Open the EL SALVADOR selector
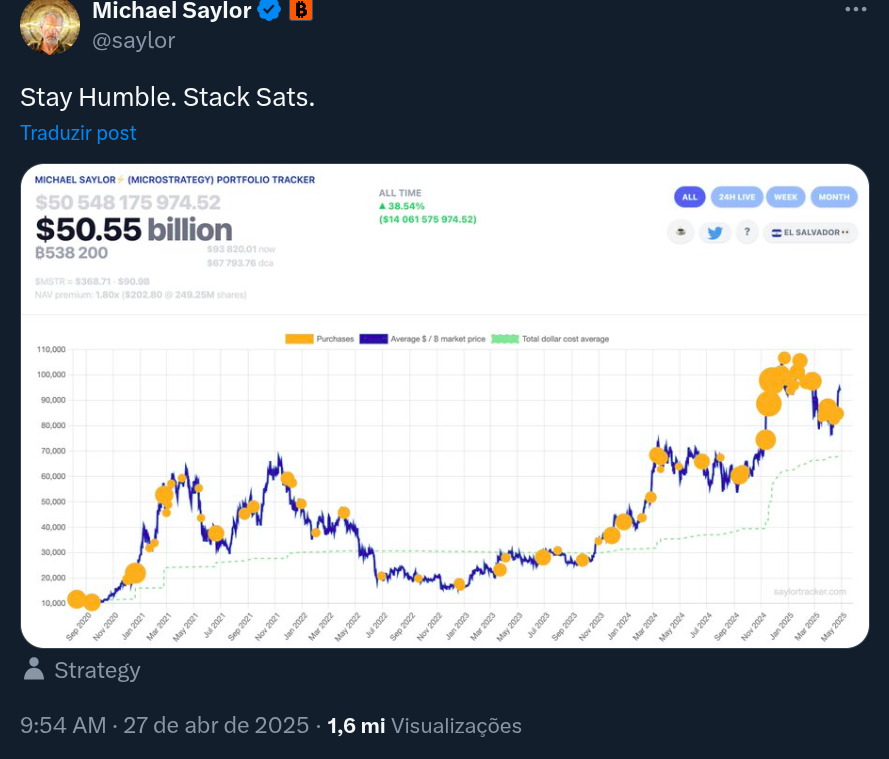 click(810, 232)
